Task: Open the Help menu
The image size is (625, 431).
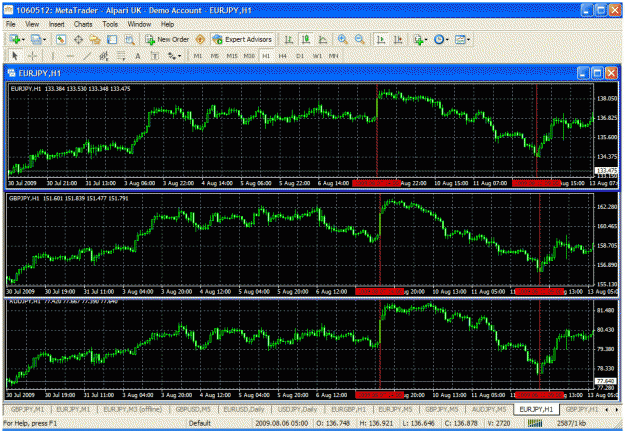Action: (x=167, y=24)
